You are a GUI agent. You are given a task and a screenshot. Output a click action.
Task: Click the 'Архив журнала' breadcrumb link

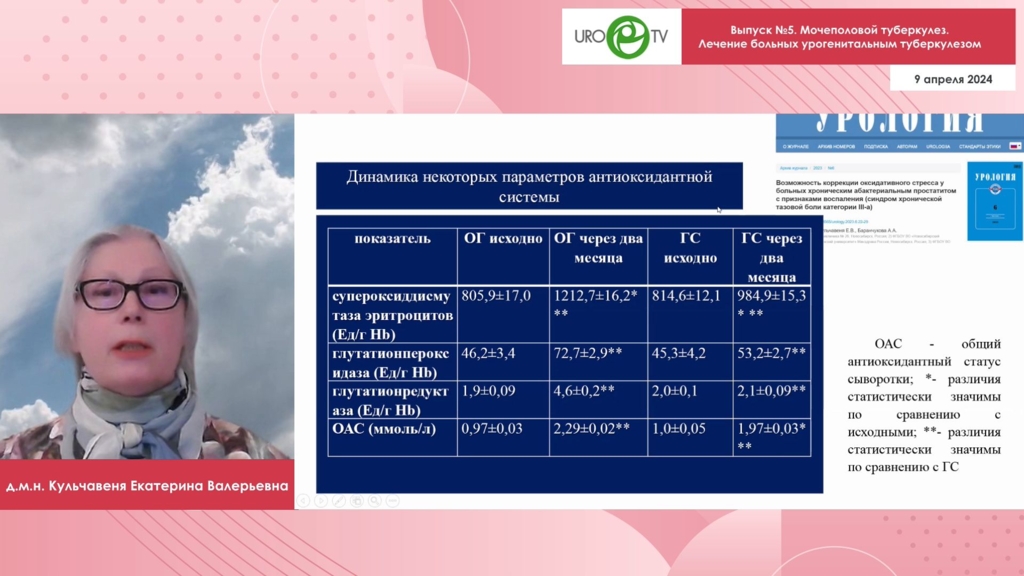[x=793, y=168]
